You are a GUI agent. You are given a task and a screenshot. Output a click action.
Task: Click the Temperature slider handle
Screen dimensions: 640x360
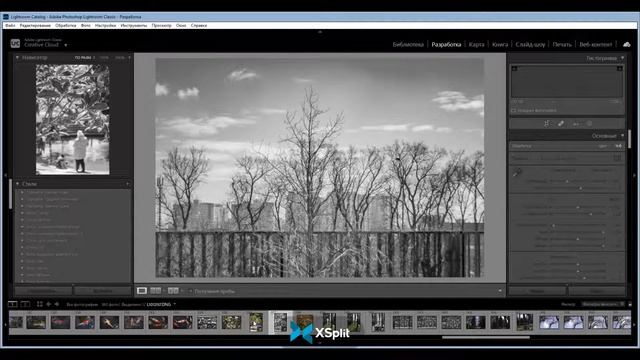click(x=567, y=181)
